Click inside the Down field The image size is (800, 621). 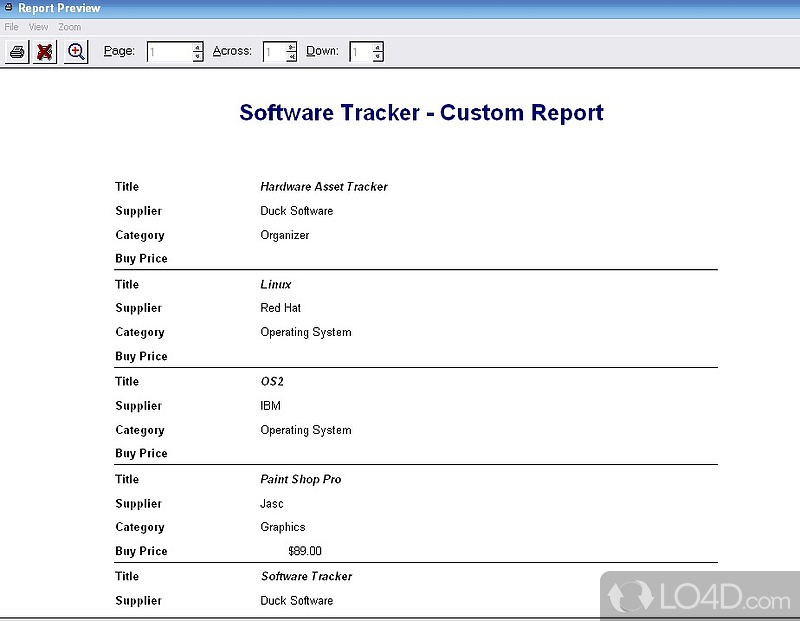click(x=361, y=52)
